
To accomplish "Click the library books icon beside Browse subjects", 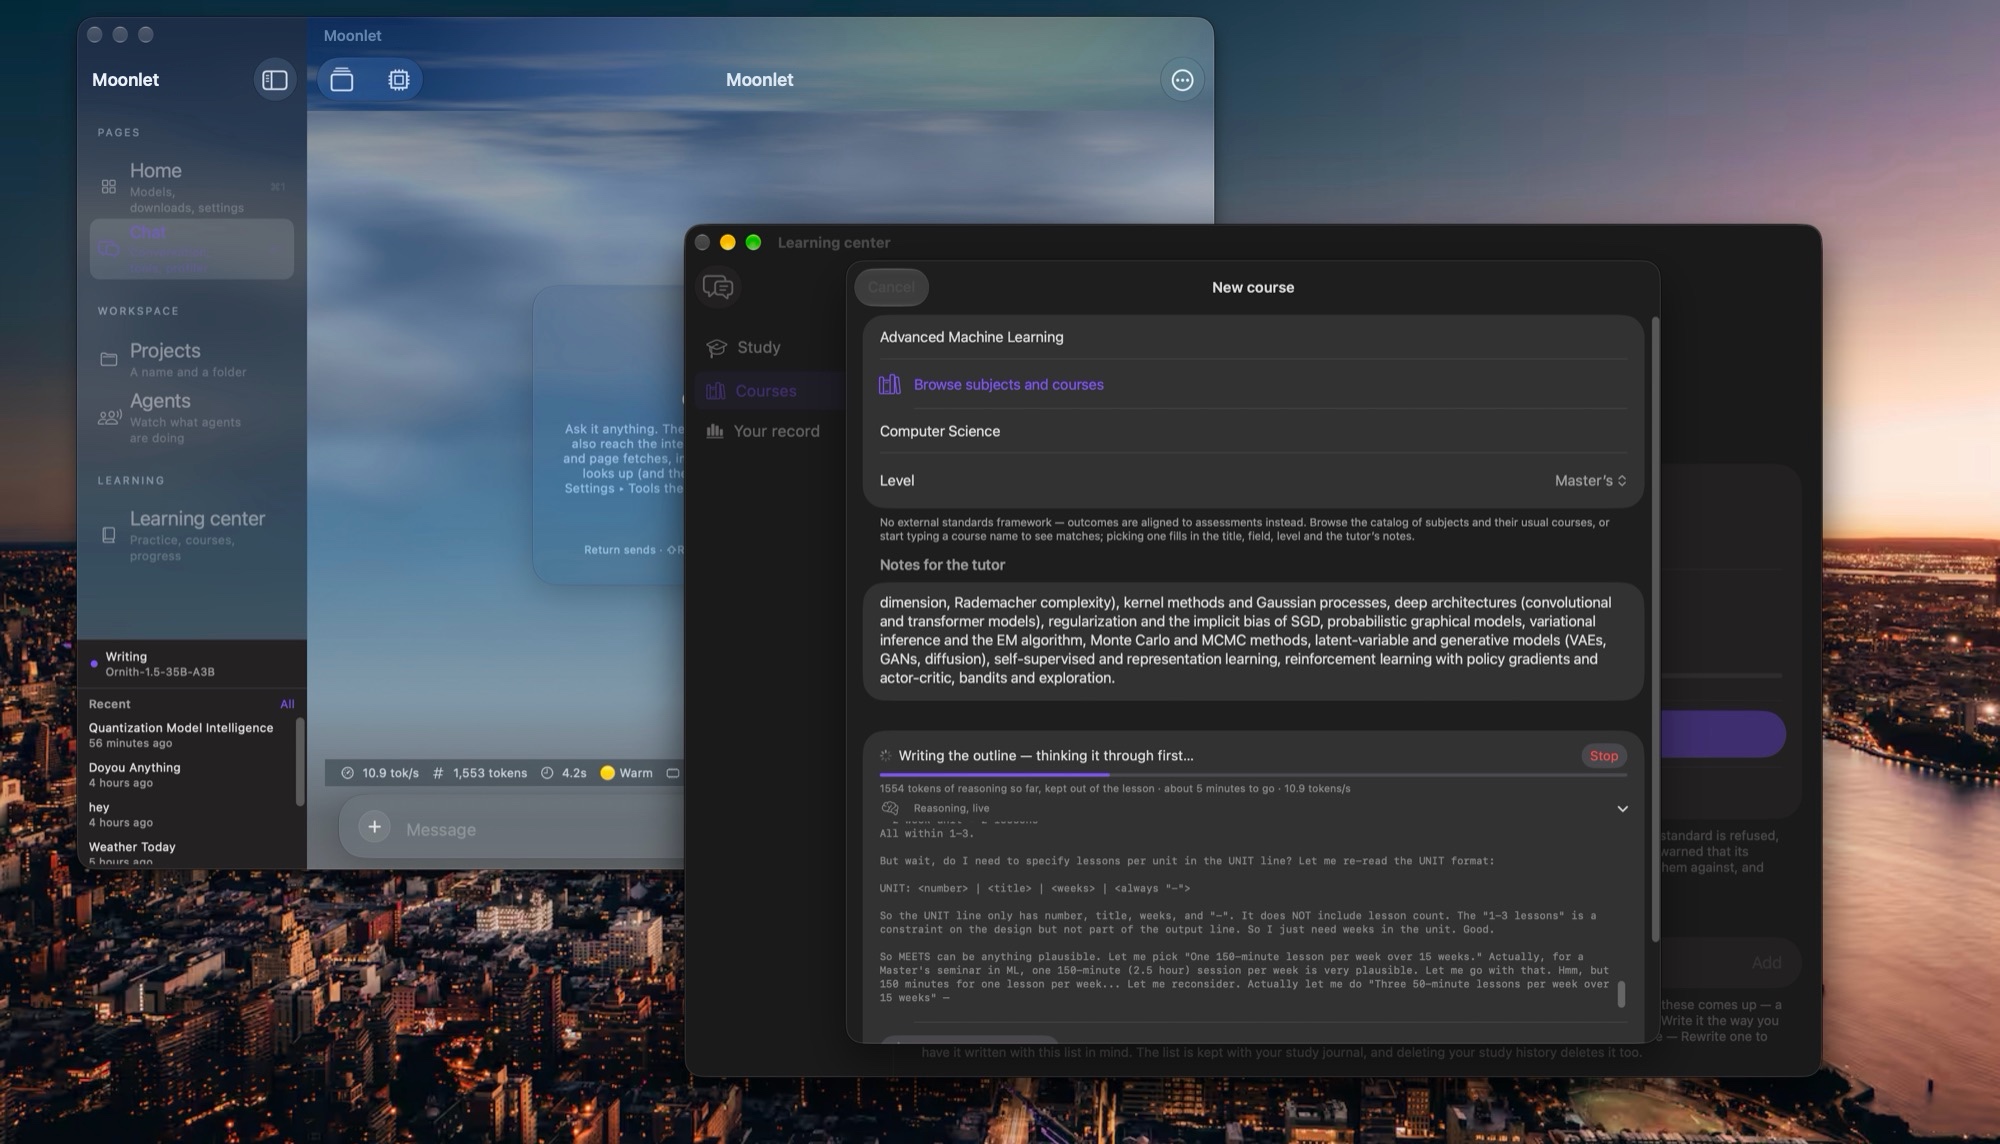I will click(889, 385).
